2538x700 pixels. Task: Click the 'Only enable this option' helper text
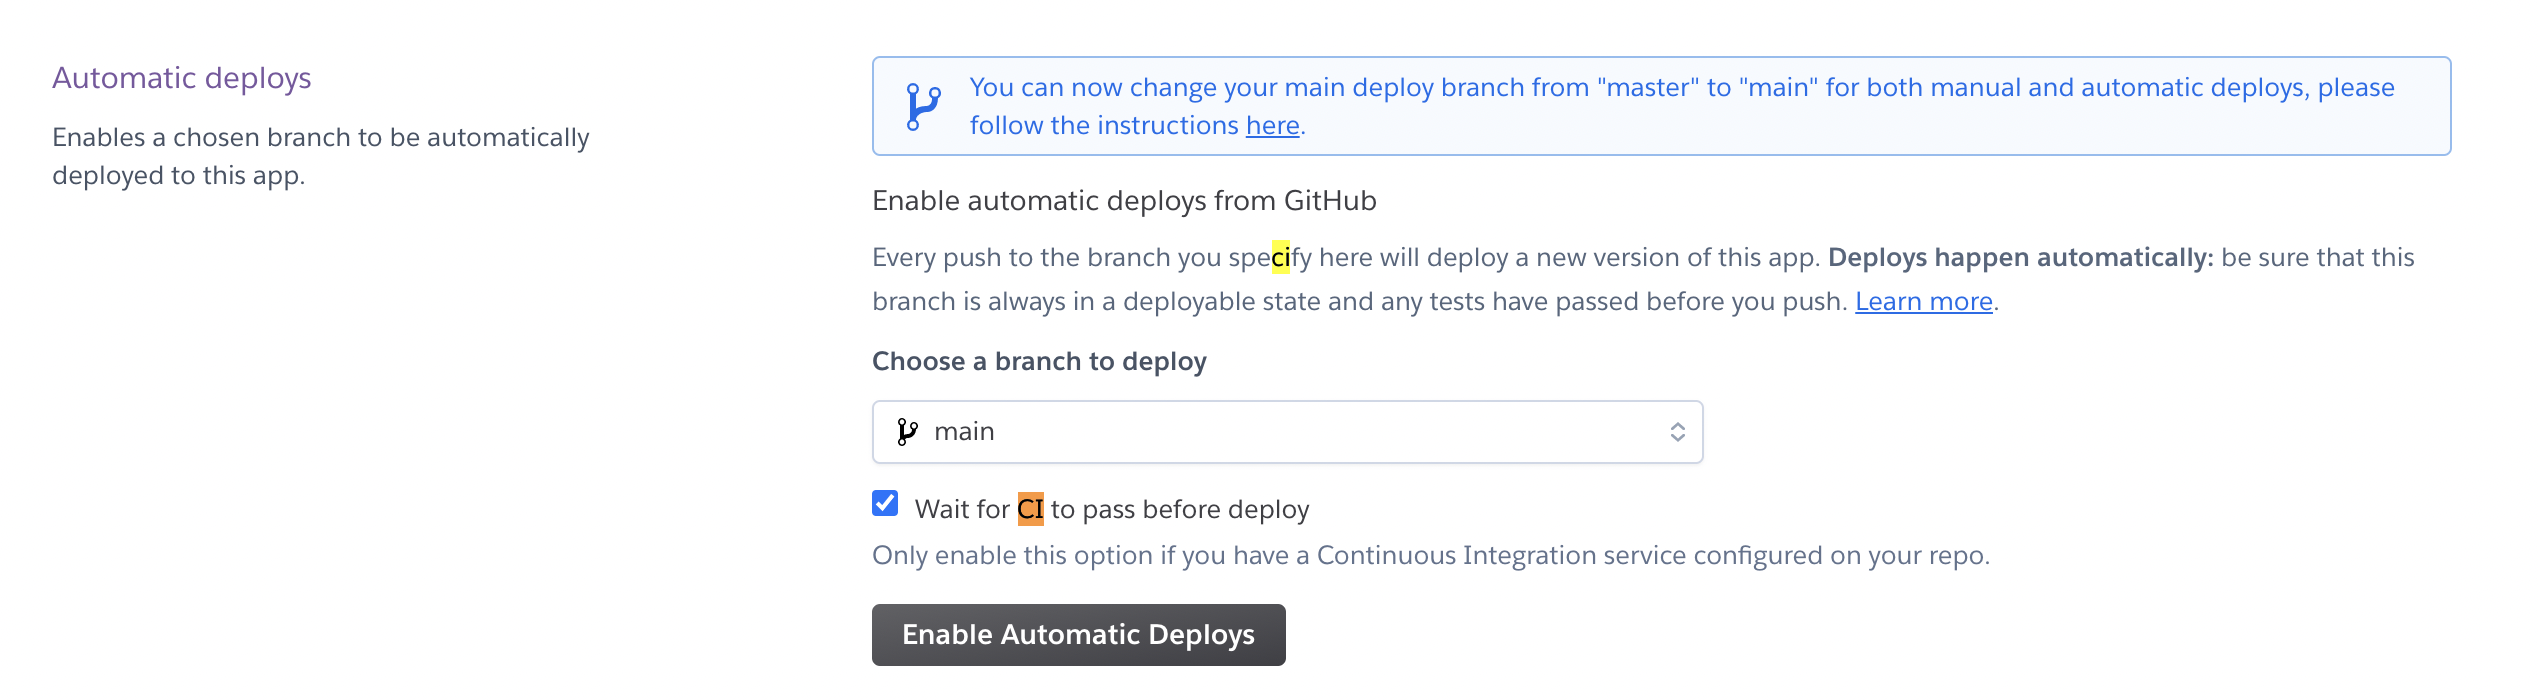1430,556
